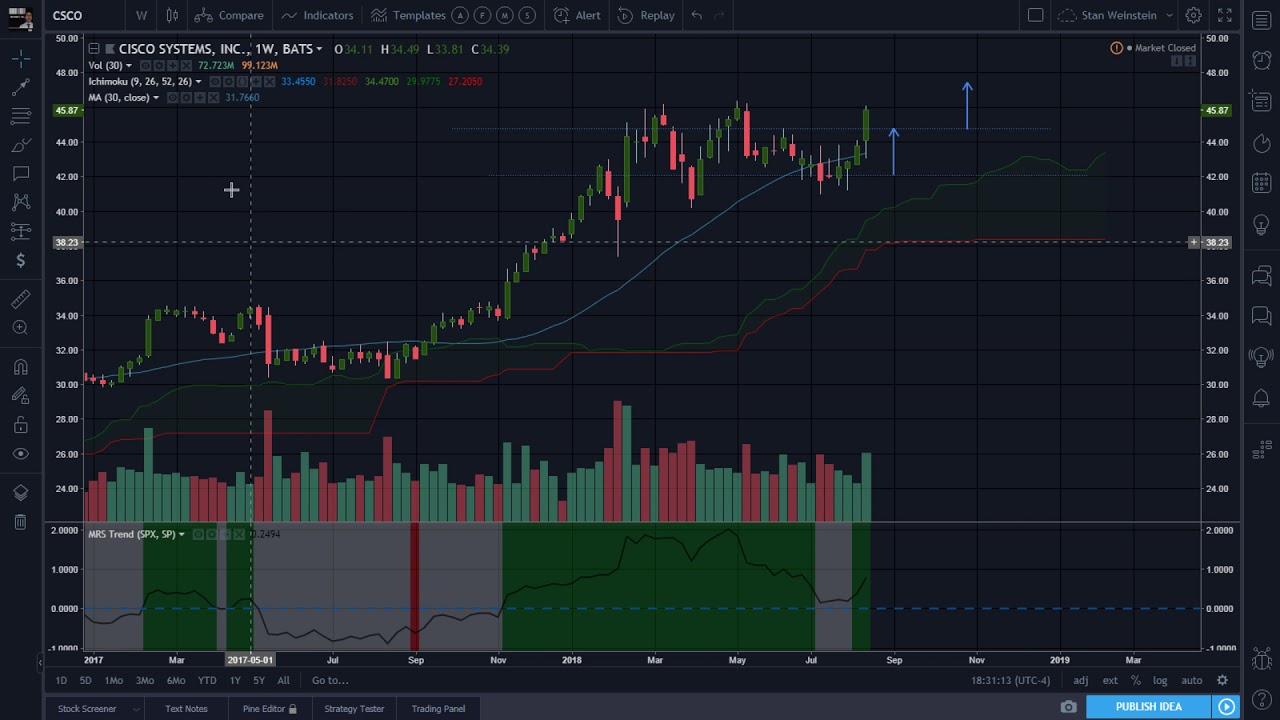
Task: Select the text annotation tool
Action: point(20,174)
